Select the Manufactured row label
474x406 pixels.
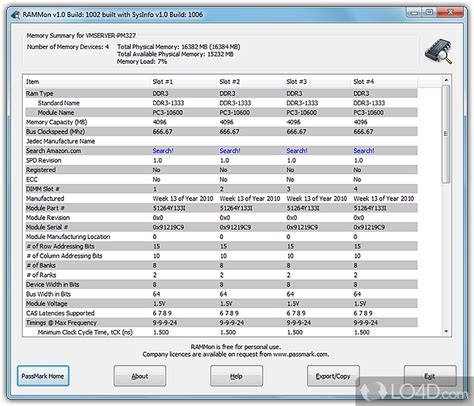[x=45, y=199]
